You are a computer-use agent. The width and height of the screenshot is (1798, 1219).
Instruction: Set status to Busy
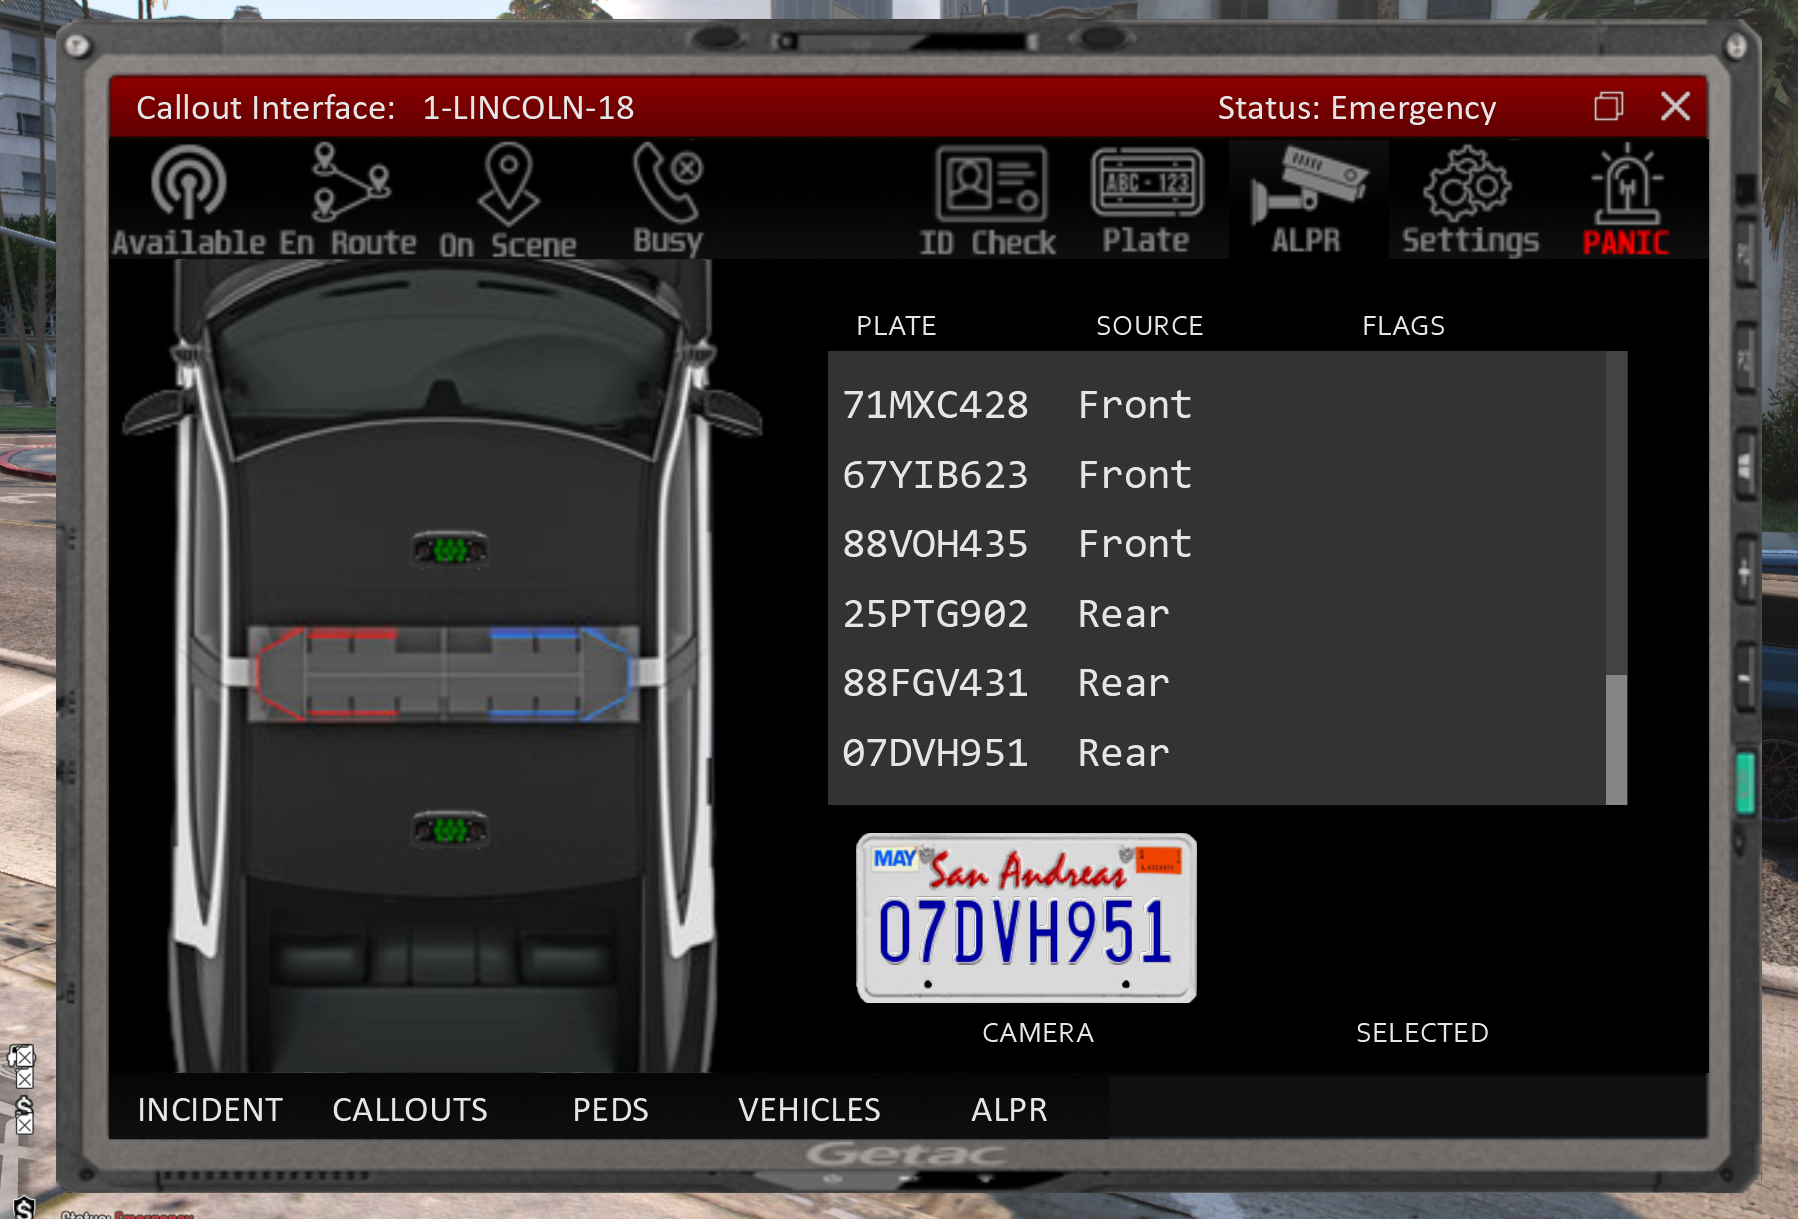click(x=667, y=201)
